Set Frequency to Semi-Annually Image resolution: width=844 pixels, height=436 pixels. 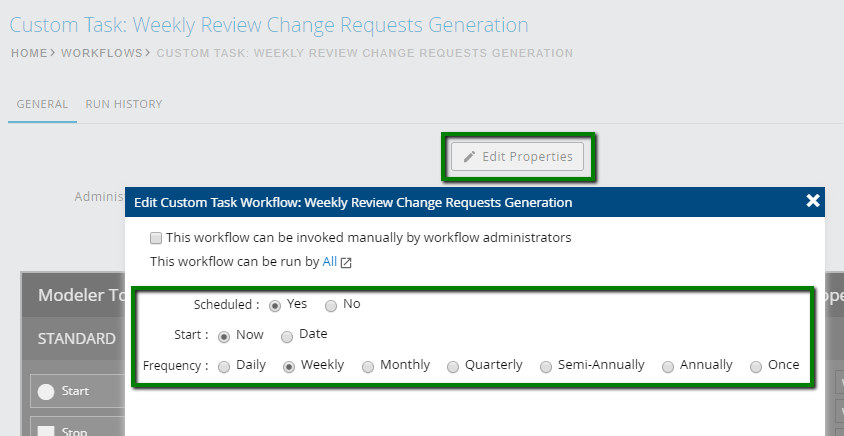(546, 367)
